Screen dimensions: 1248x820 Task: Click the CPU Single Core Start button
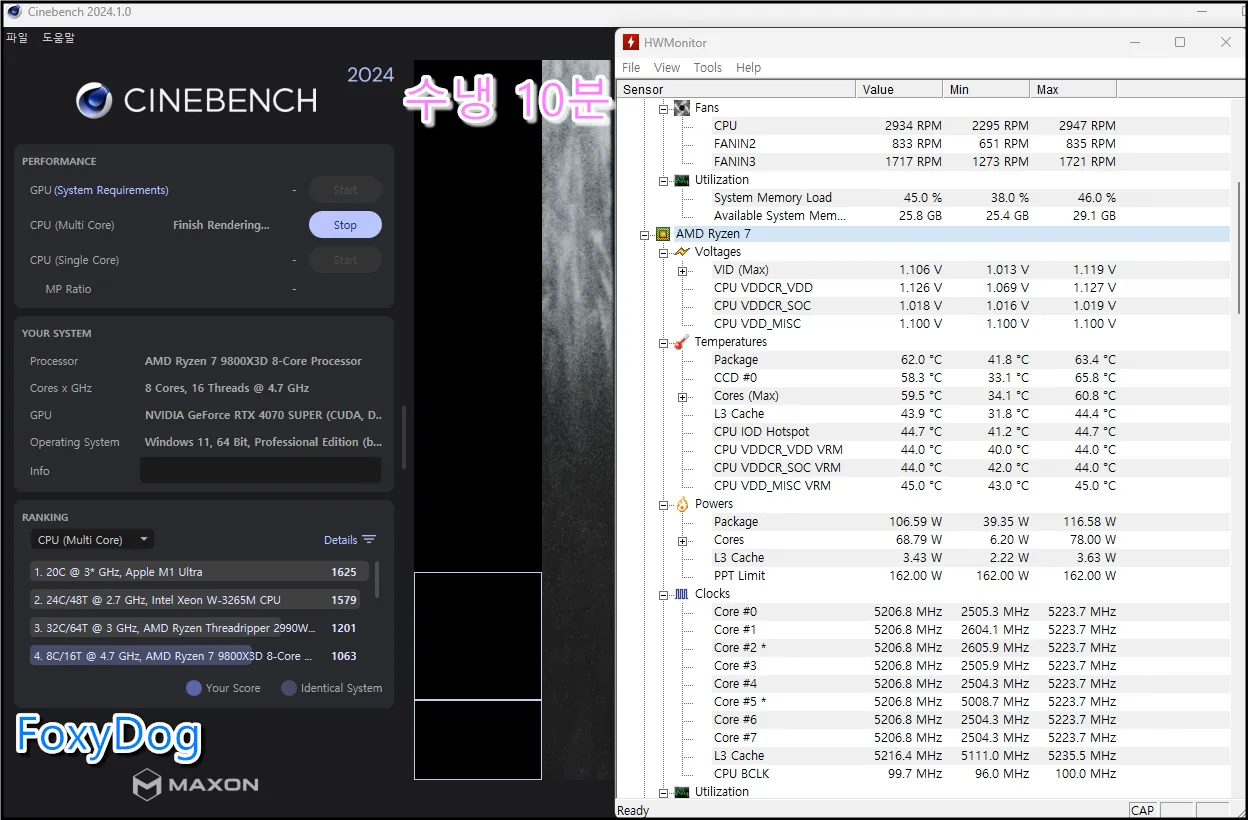point(345,260)
